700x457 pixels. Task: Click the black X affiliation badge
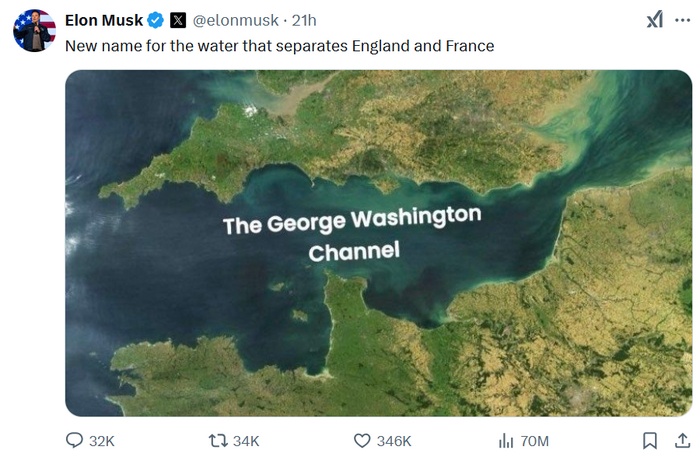pos(178,20)
